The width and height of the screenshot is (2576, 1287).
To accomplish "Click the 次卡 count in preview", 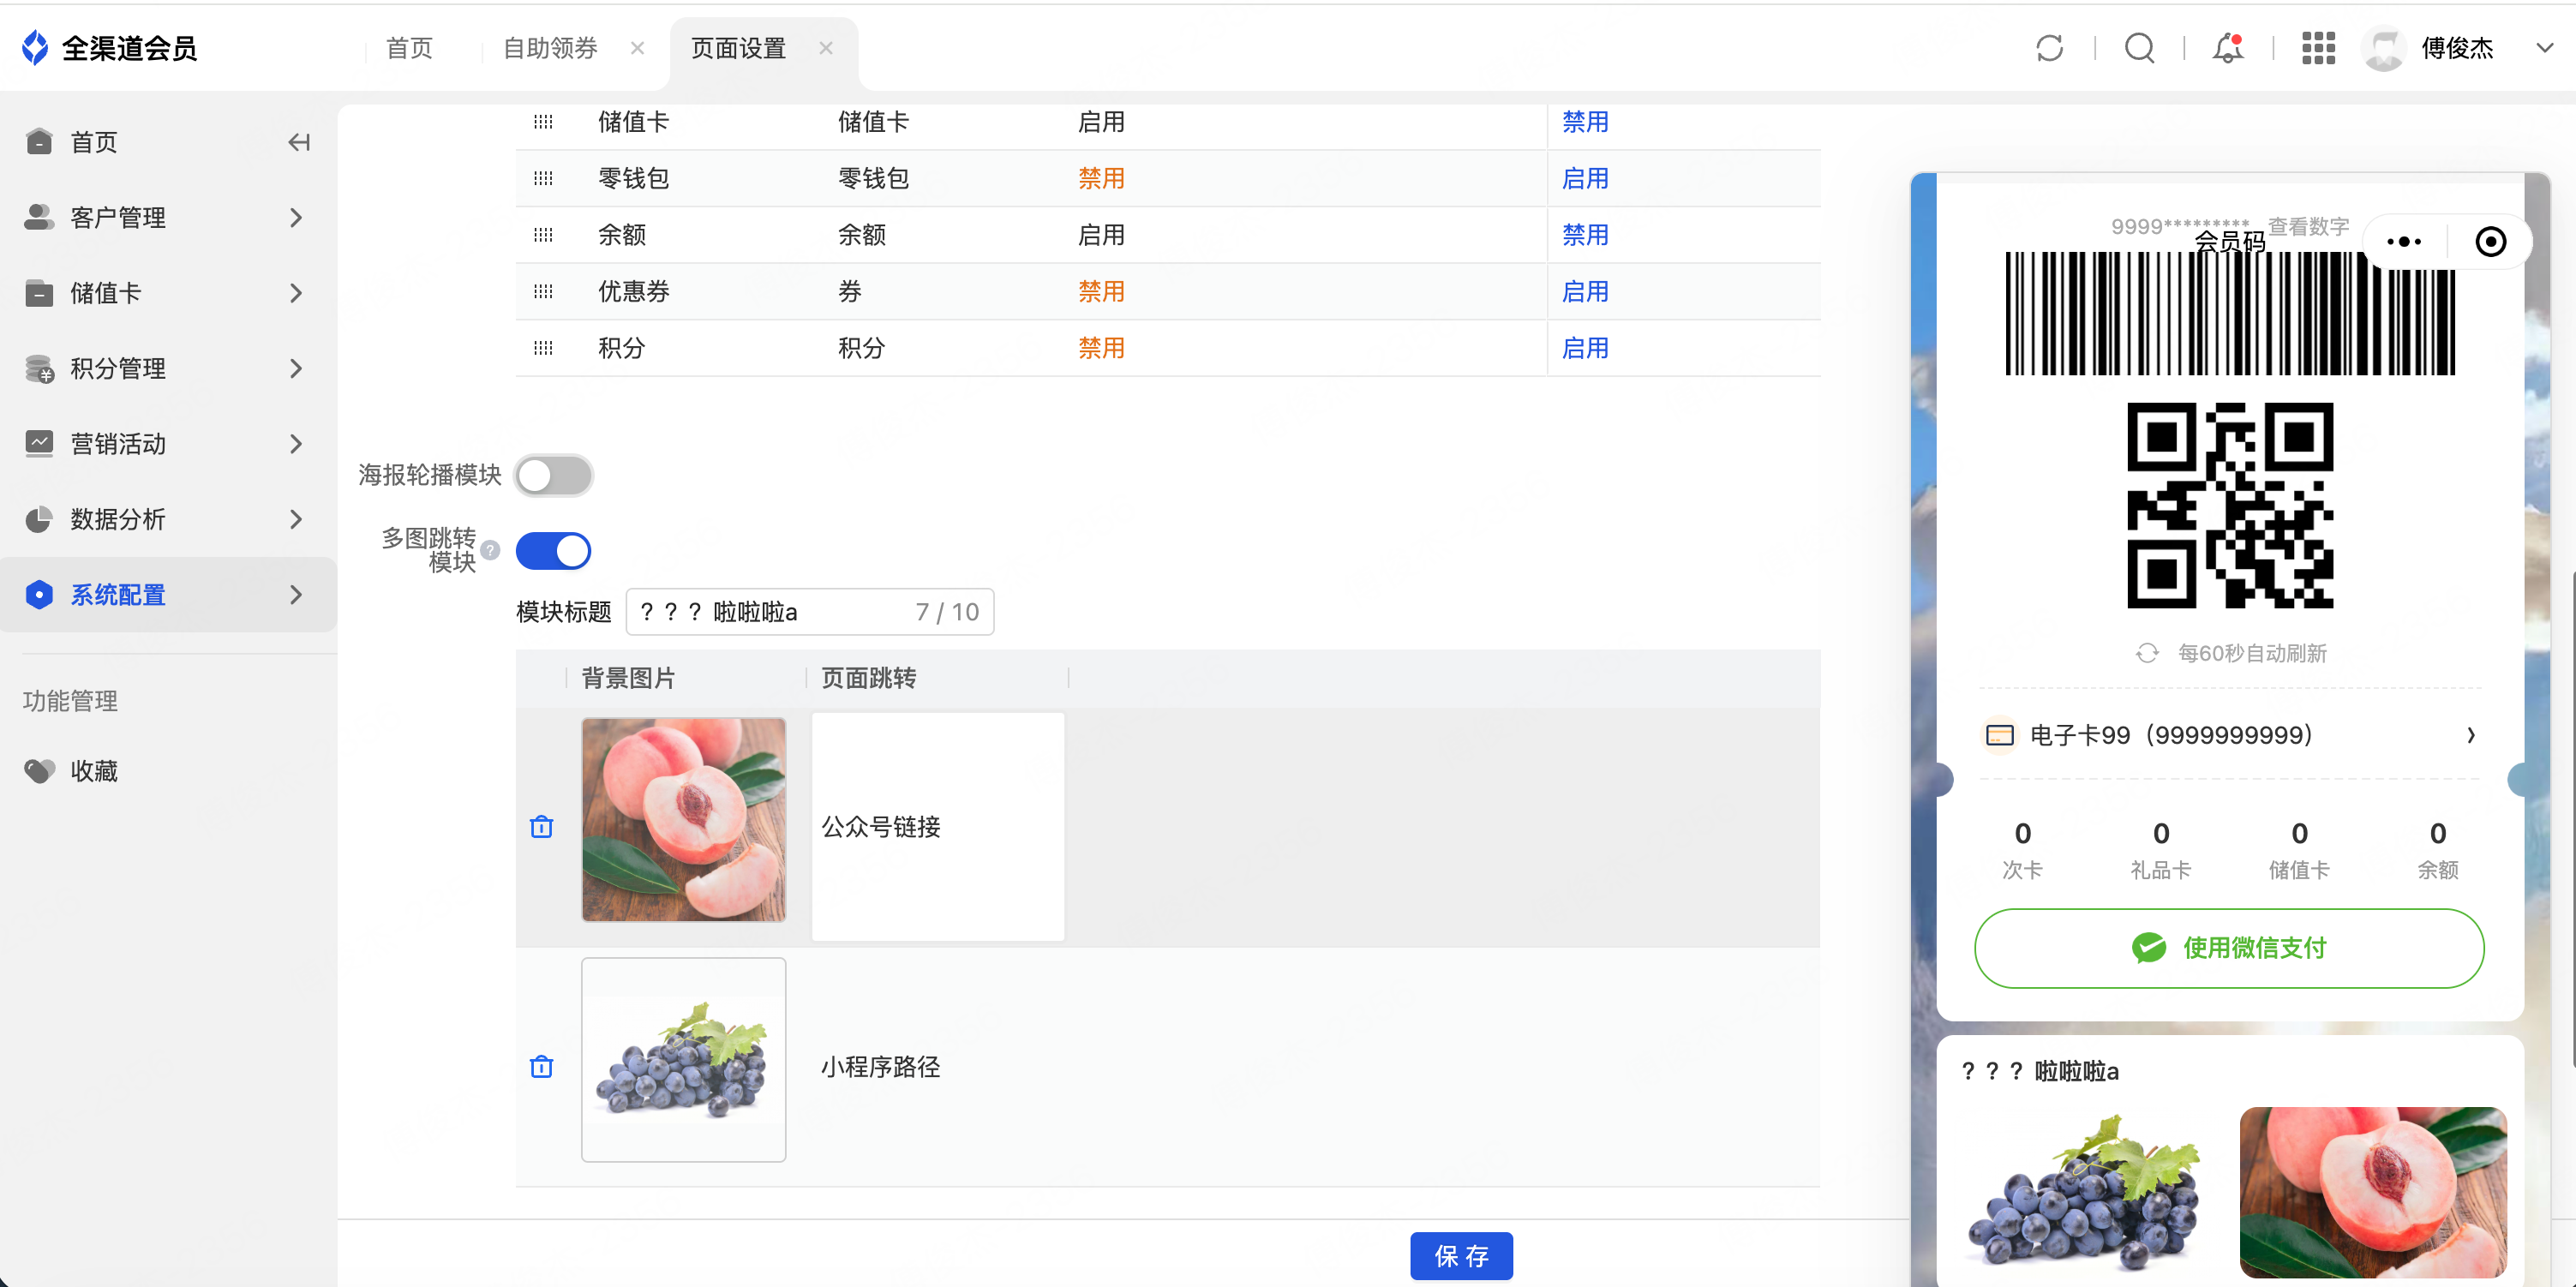I will (x=2022, y=850).
